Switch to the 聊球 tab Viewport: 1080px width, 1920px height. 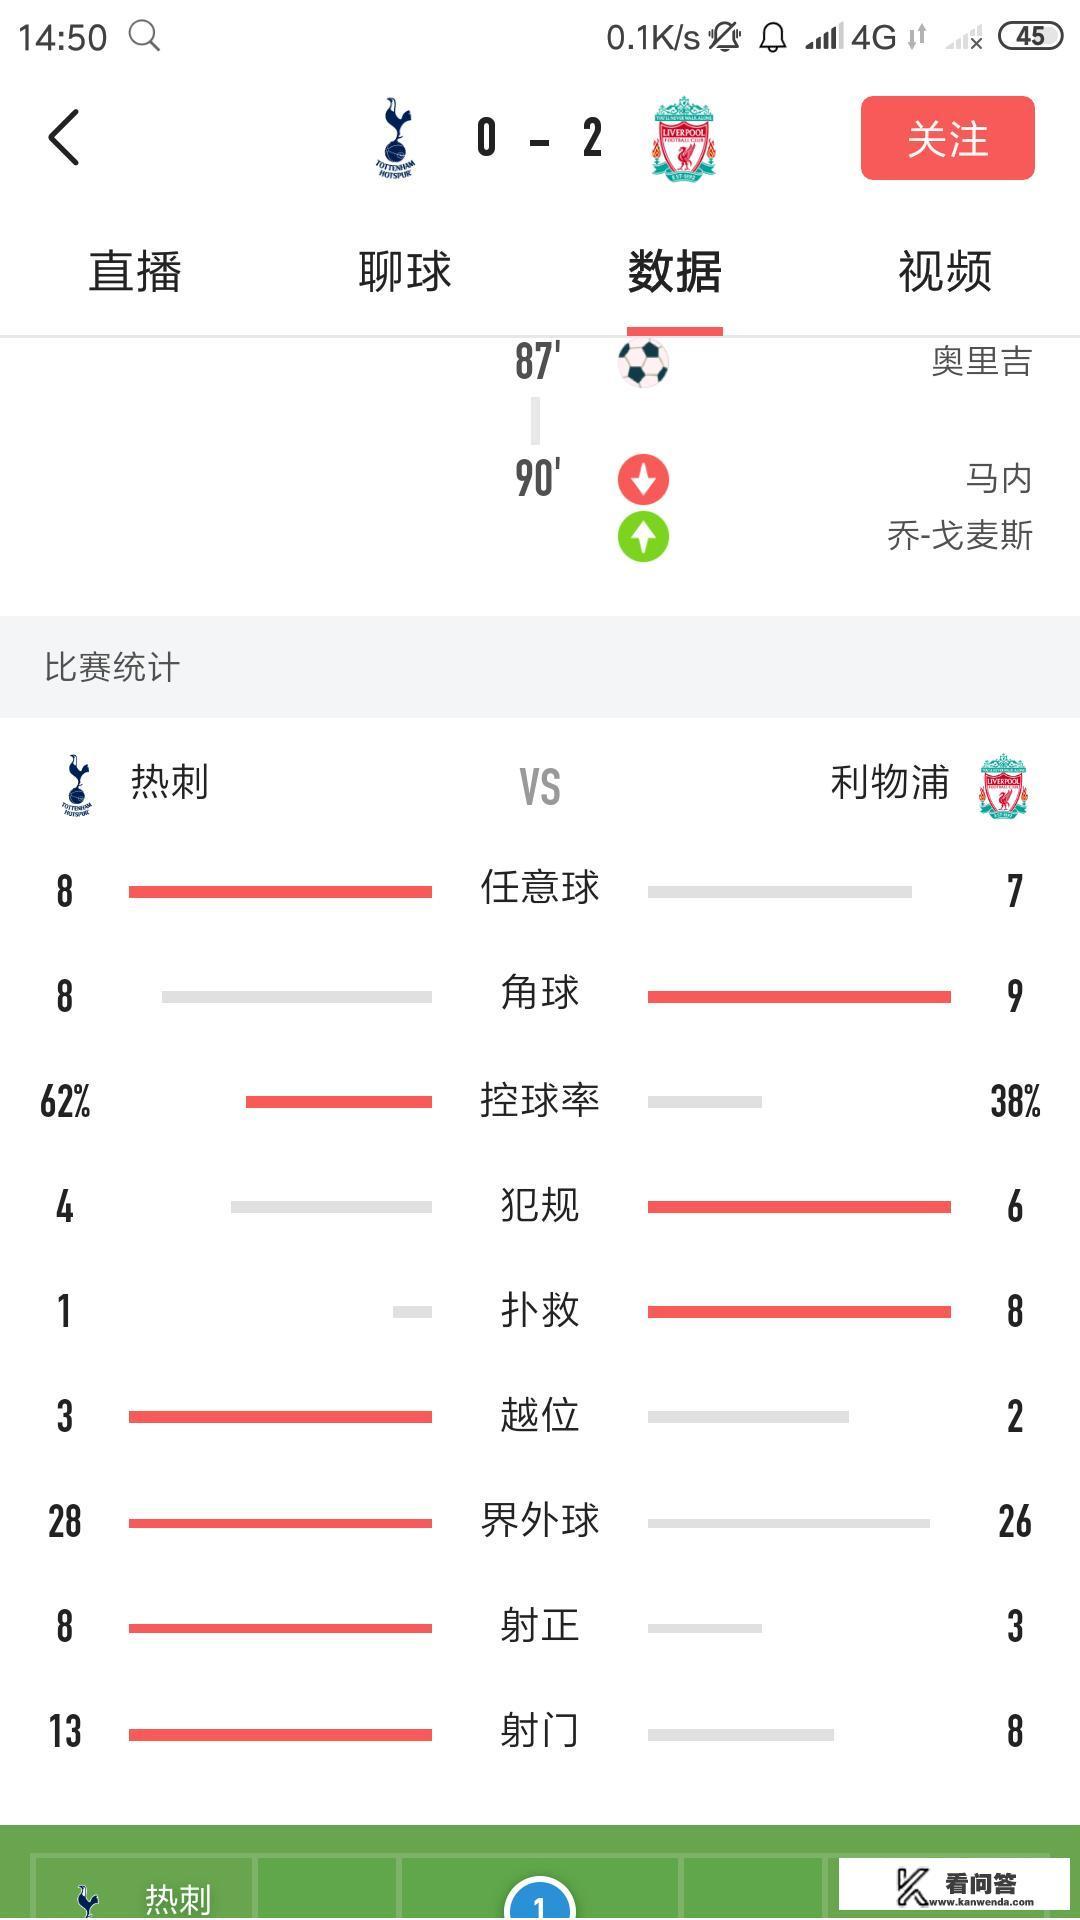click(405, 270)
